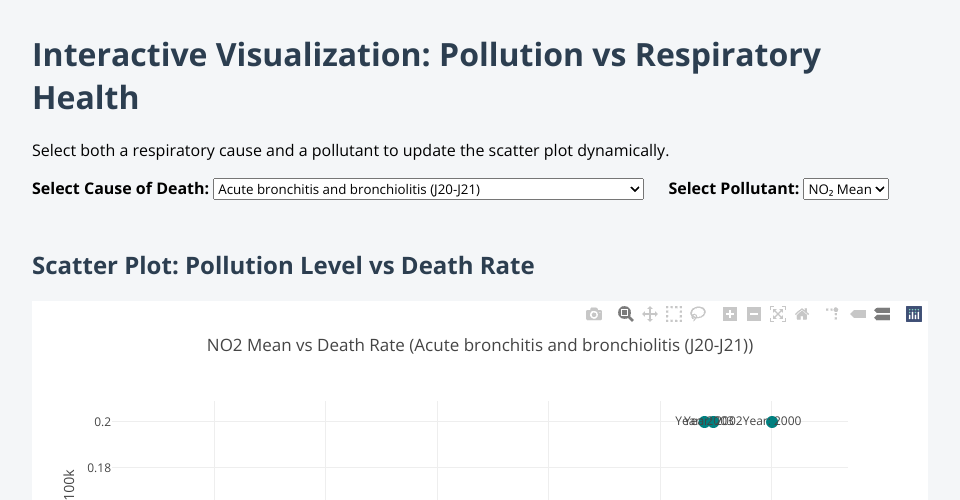Choose the Box Select tool

click(674, 314)
